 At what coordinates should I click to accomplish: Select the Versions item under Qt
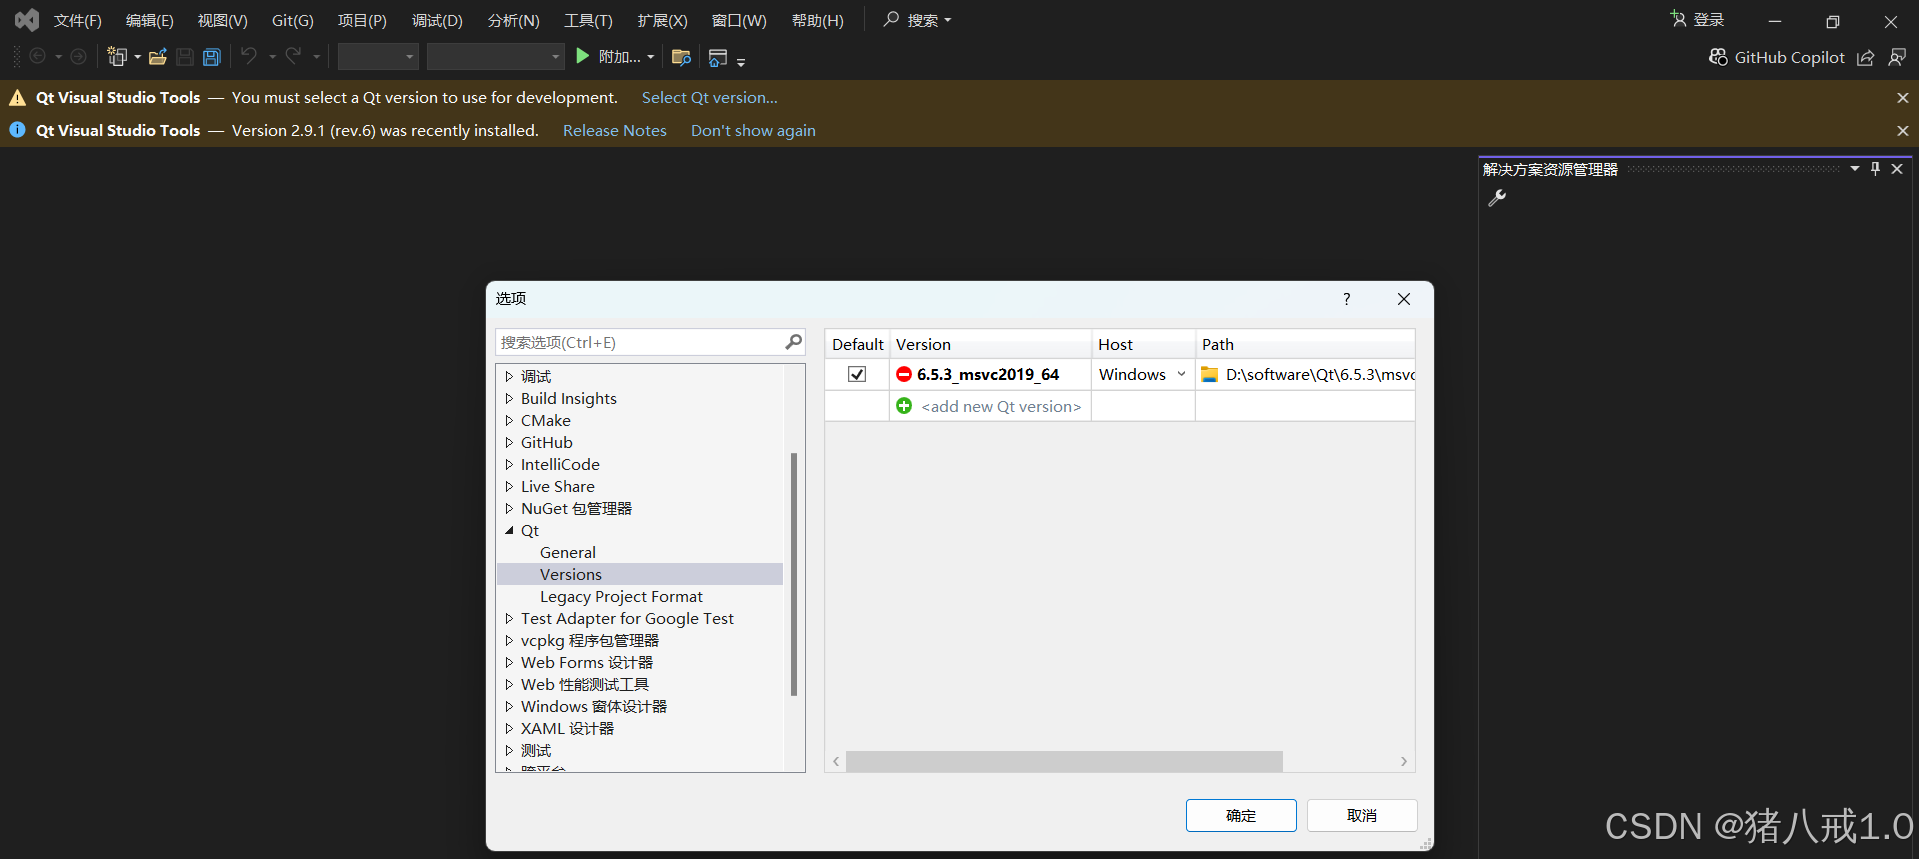point(571,574)
